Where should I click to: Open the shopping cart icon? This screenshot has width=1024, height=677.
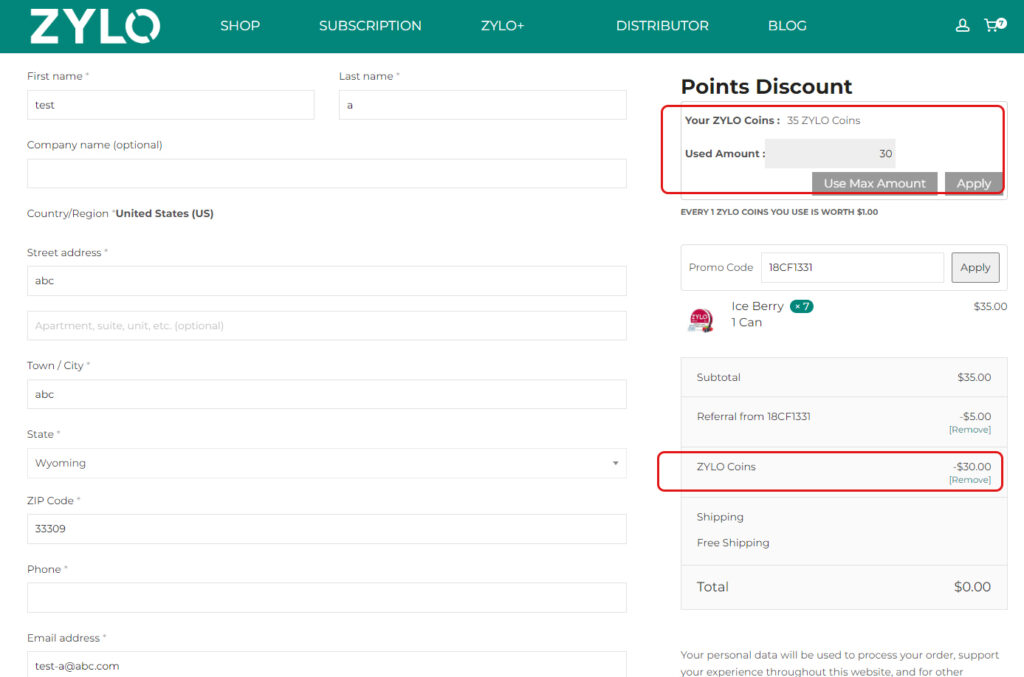pos(993,26)
